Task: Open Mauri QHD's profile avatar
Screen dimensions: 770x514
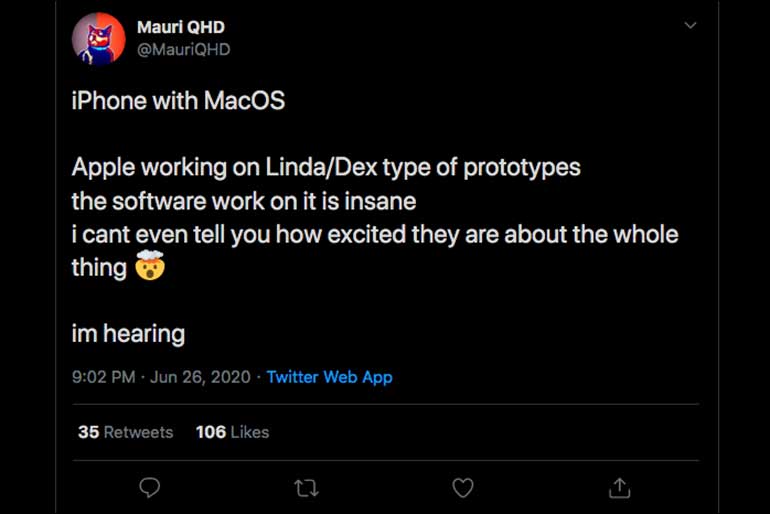Action: tap(99, 39)
